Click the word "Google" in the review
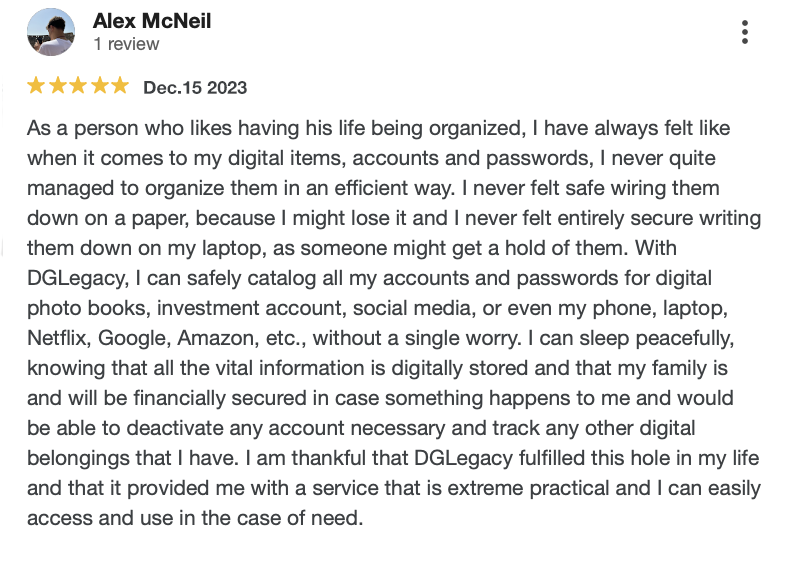The height and width of the screenshot is (562, 786). pyautogui.click(x=134, y=338)
